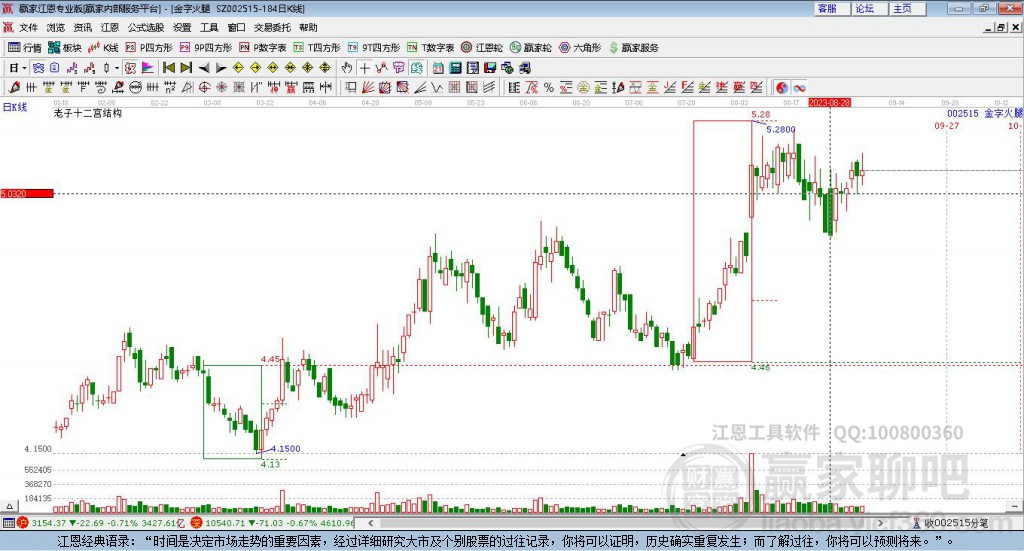Open the calculator icon in toolbar
Viewport: 1024px width, 551px height.
click(456, 68)
